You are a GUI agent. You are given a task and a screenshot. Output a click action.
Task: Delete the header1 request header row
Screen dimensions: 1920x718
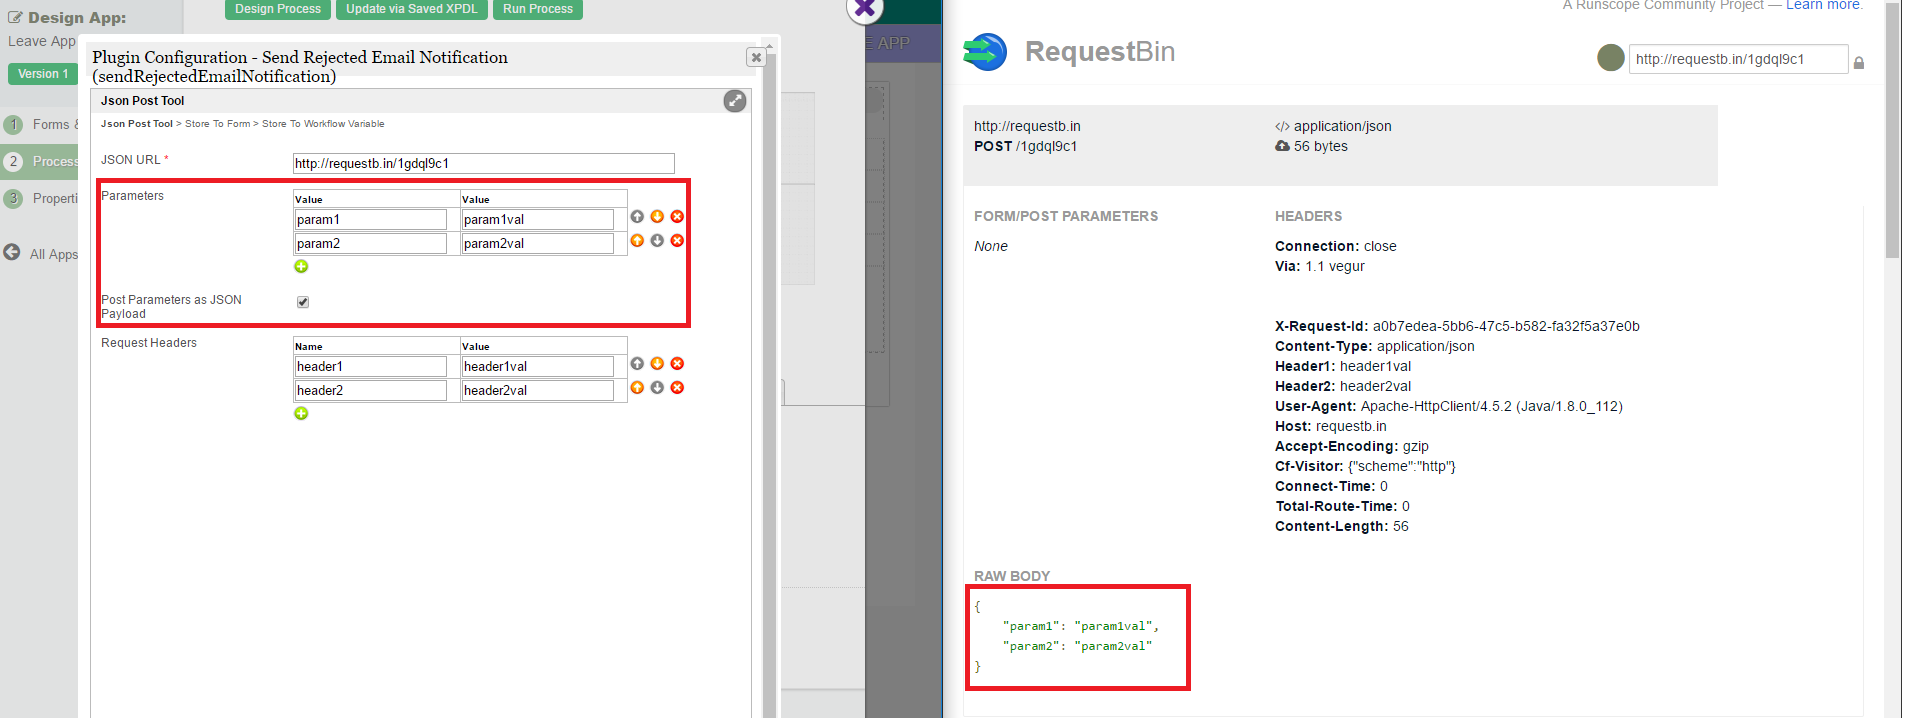click(x=677, y=364)
